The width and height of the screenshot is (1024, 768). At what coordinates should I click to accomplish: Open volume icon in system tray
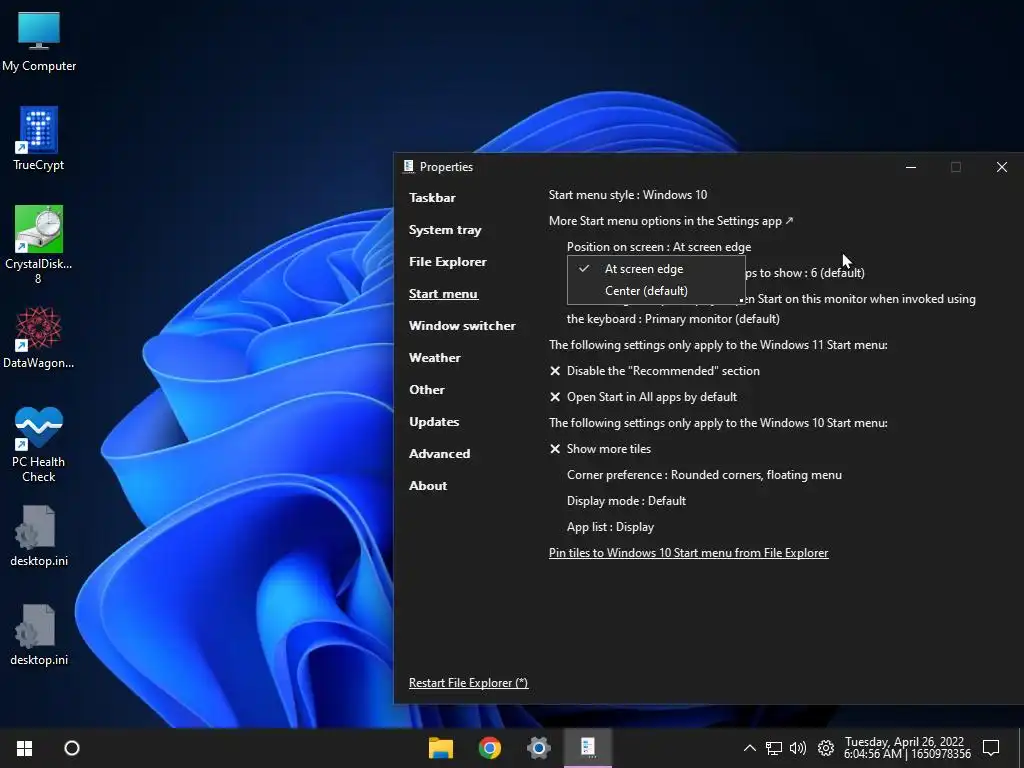798,748
